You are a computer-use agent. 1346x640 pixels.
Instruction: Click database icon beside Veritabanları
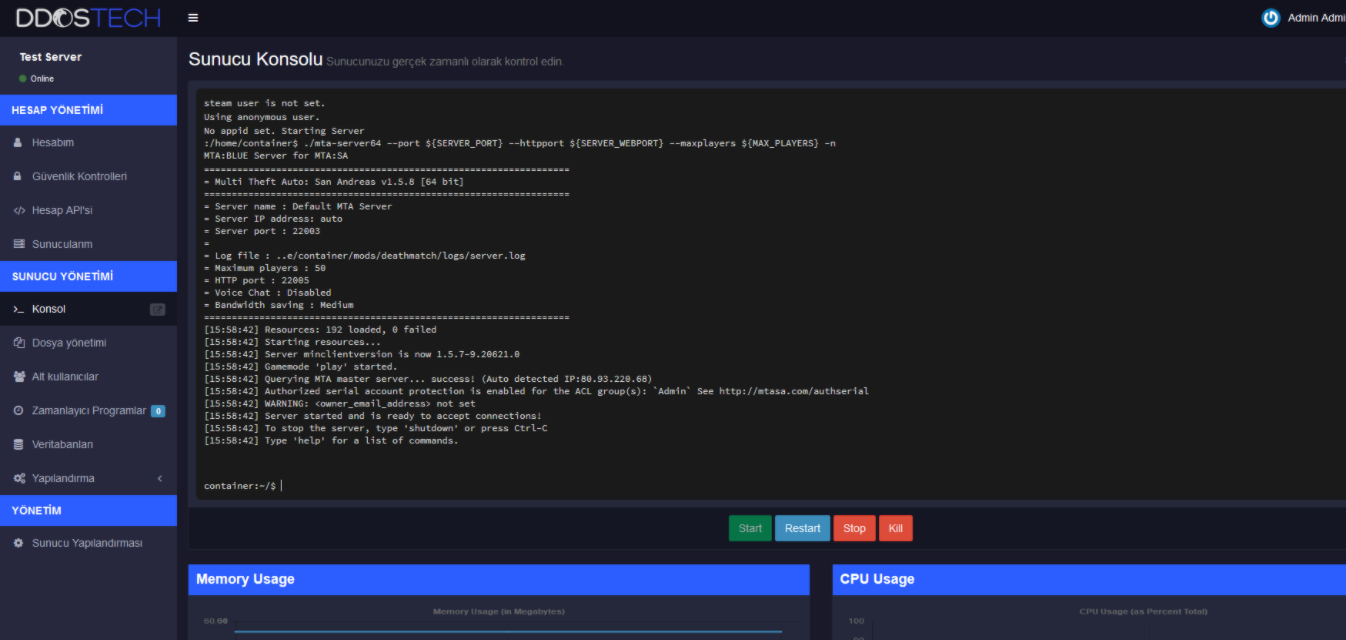[x=19, y=445]
